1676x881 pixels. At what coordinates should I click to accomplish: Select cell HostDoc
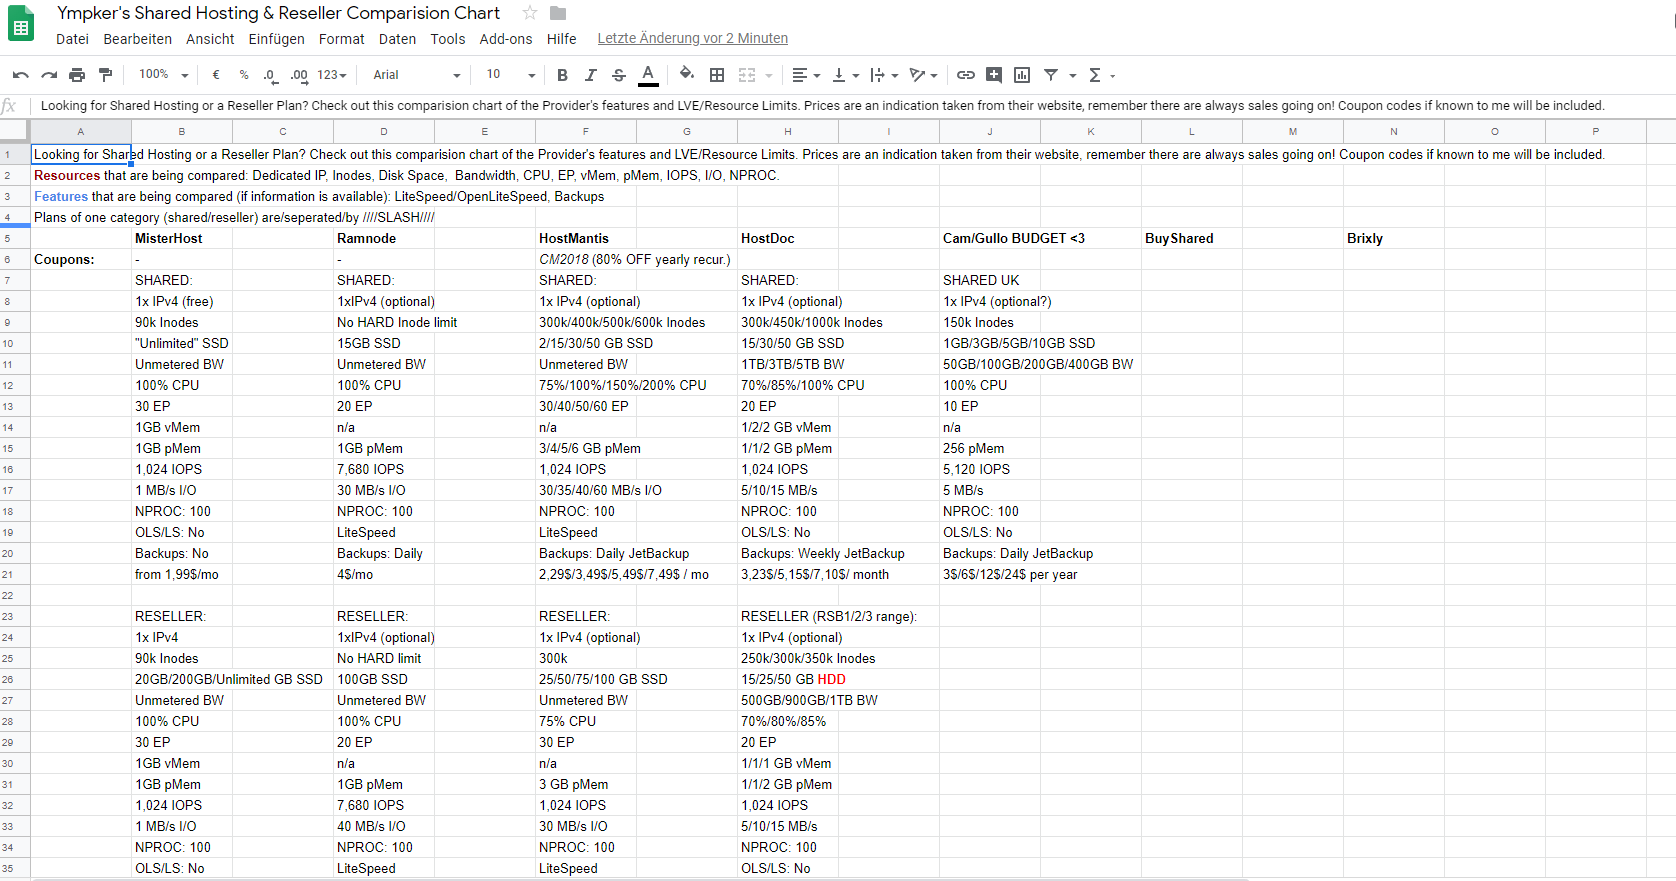click(788, 238)
